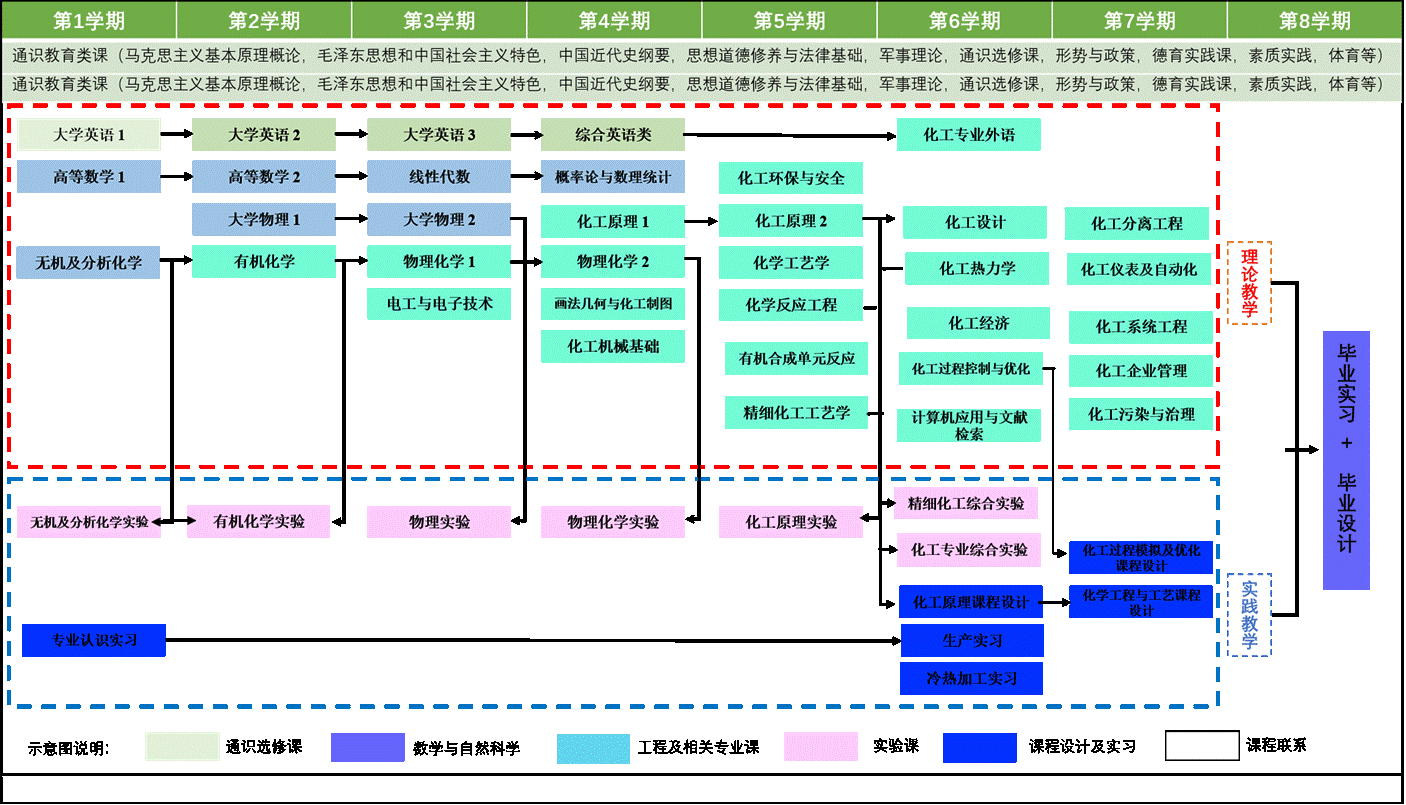Viewport: 1406px width, 805px height.
Task: Select the 化学反应工程 course box
Action: [x=791, y=304]
